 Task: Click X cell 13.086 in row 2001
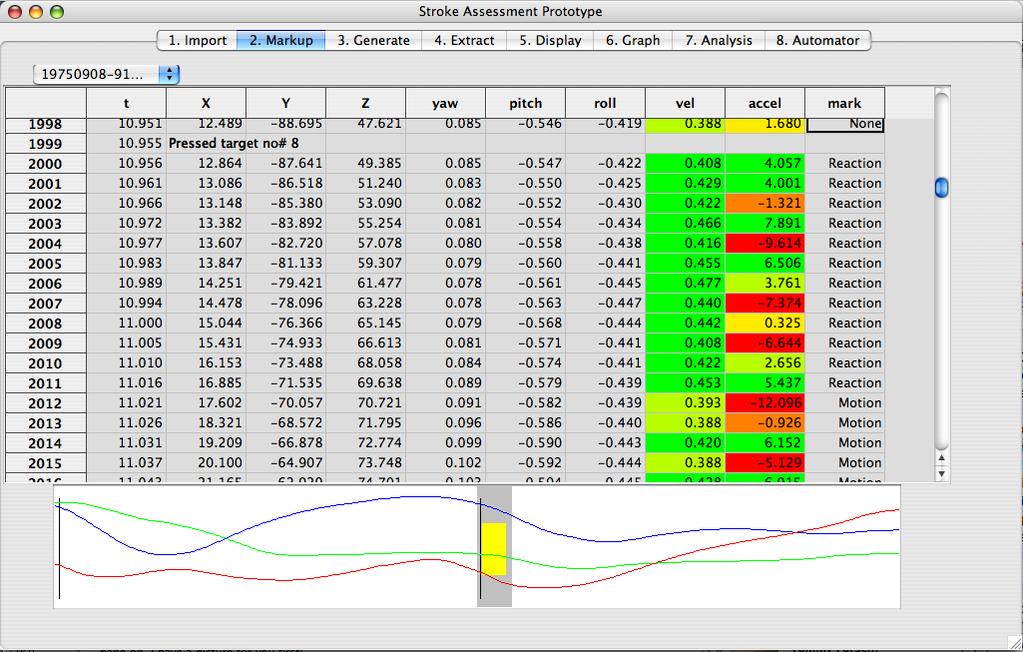206,183
